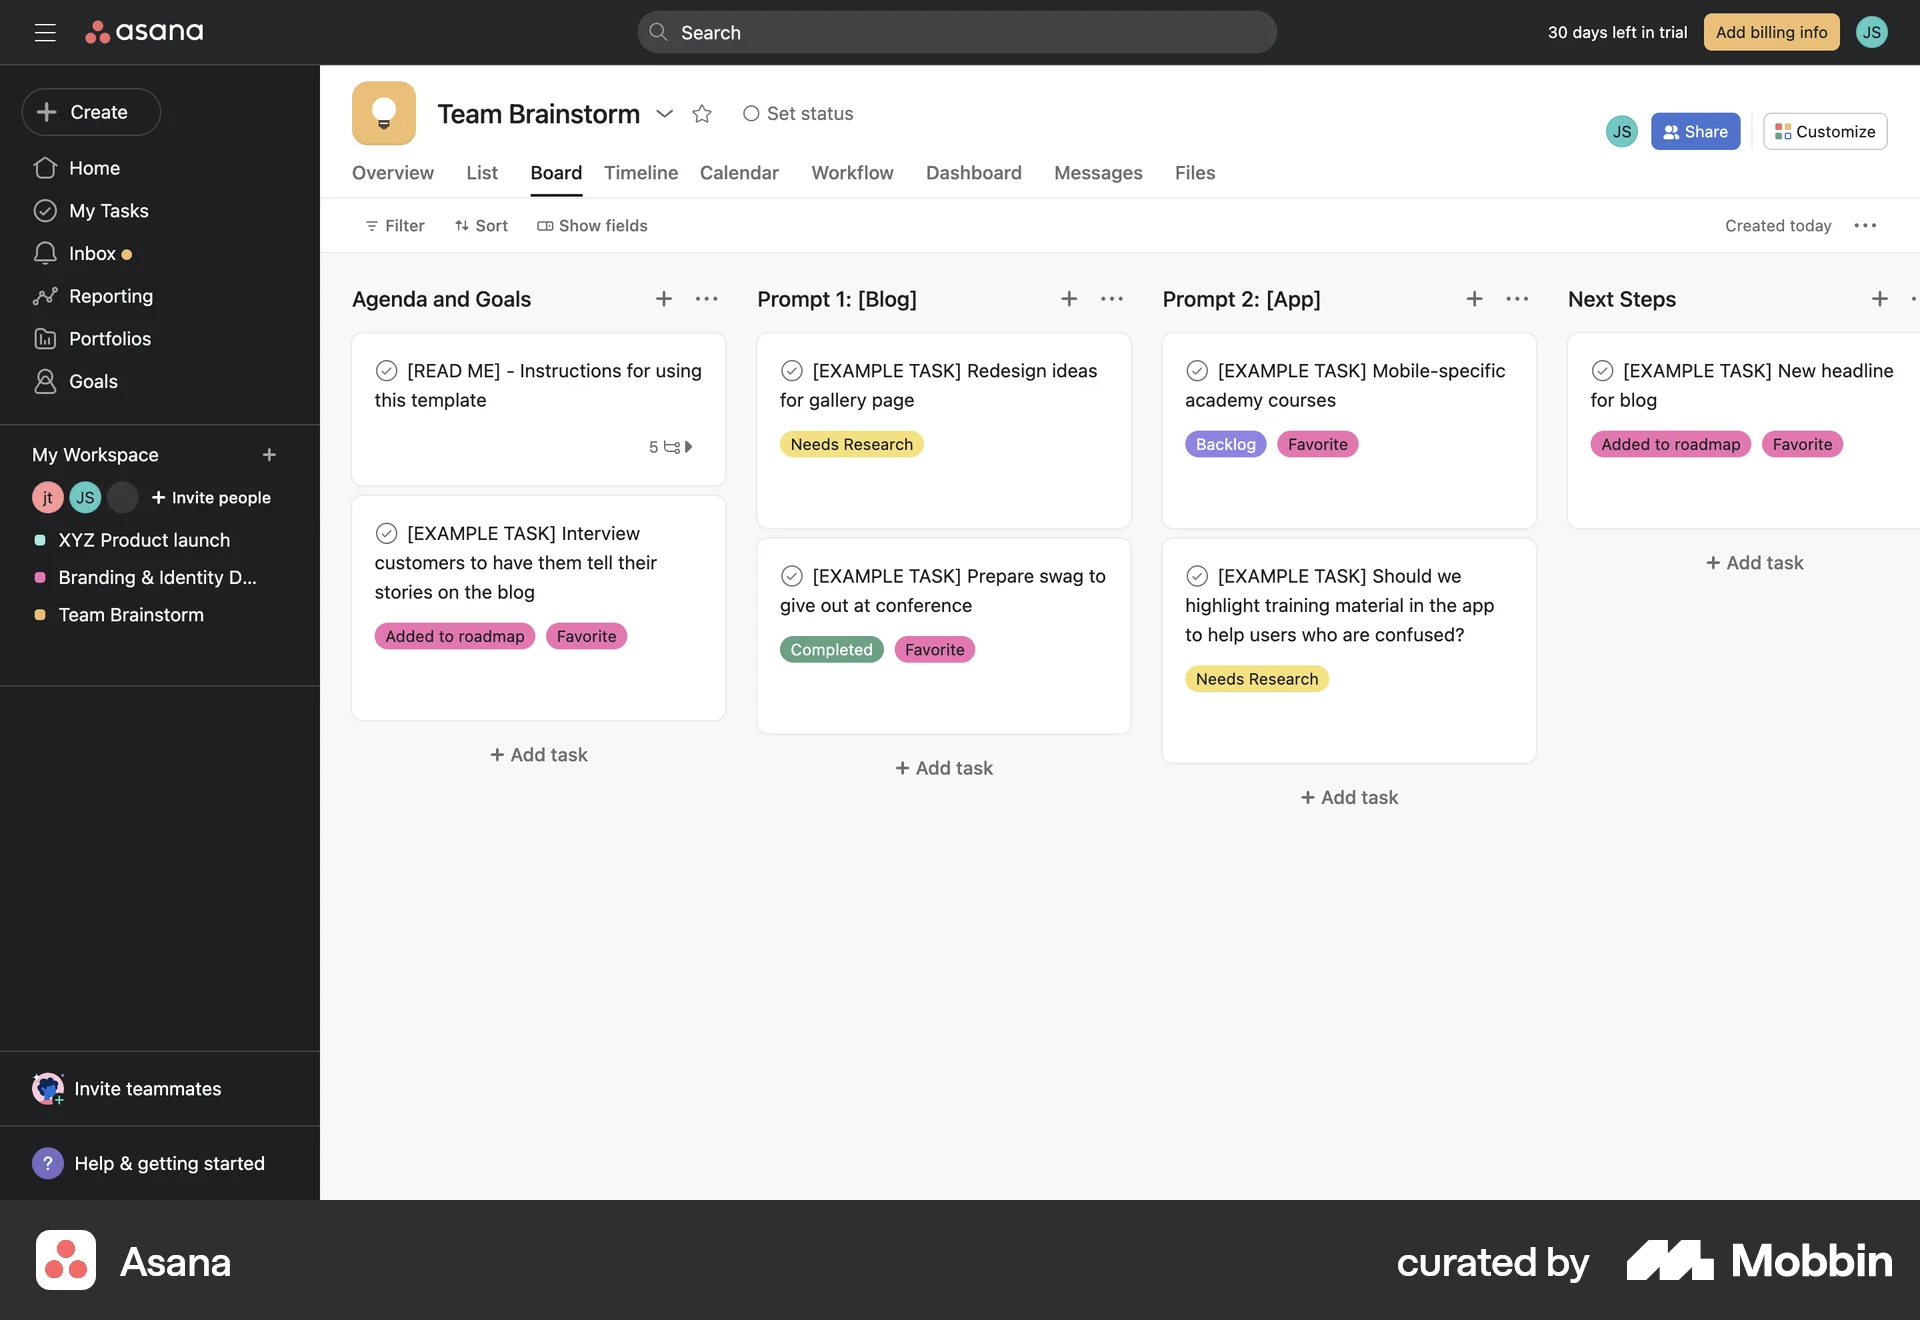This screenshot has height=1320, width=1920.
Task: Complete the Redesign ideas for gallery page task
Action: (792, 370)
